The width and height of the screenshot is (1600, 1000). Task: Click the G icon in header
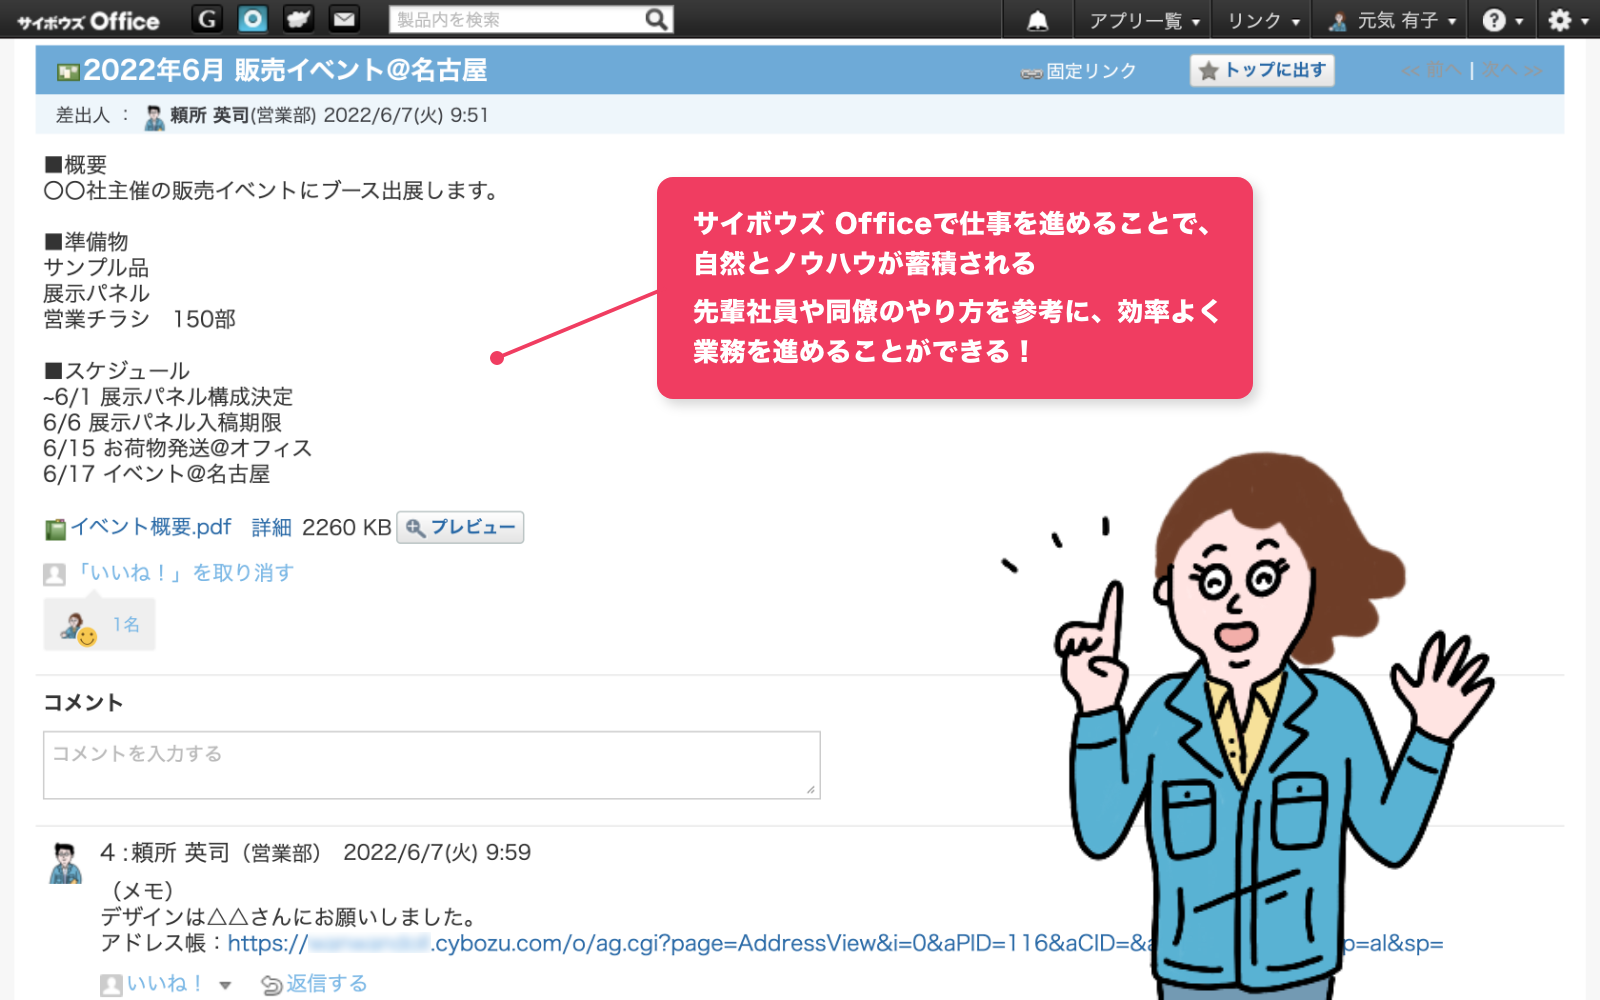click(x=207, y=19)
